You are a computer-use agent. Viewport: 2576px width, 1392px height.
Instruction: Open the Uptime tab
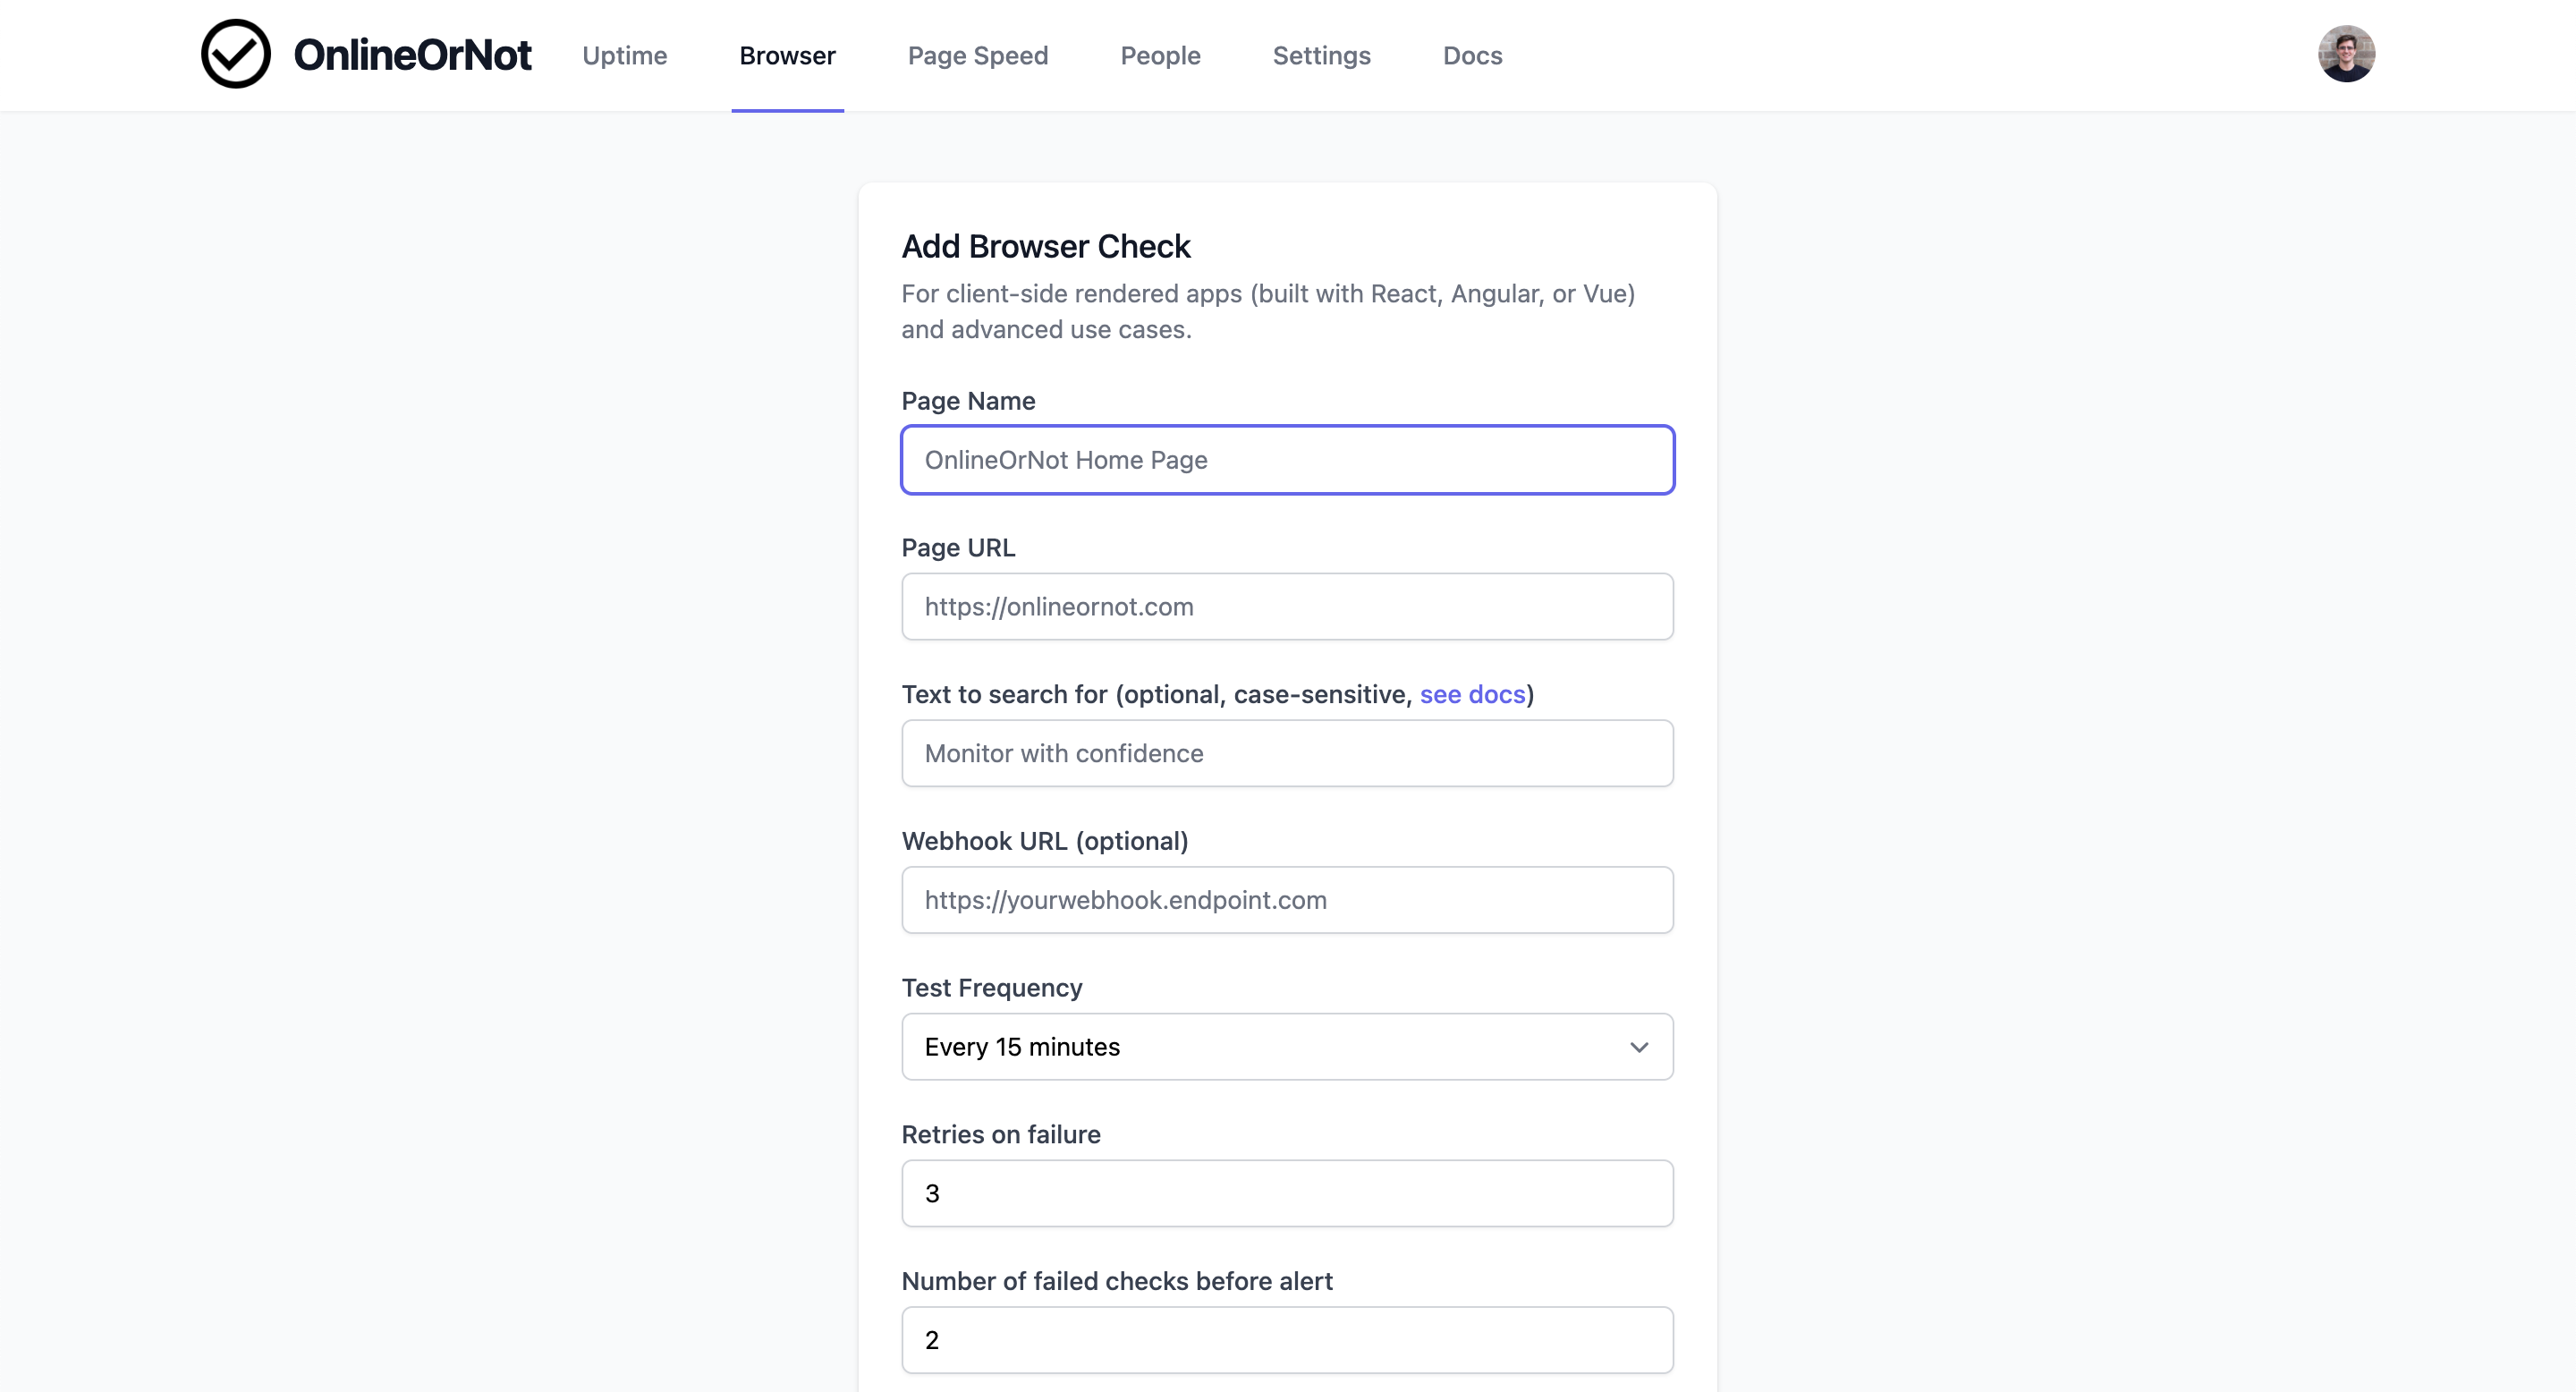tap(624, 56)
